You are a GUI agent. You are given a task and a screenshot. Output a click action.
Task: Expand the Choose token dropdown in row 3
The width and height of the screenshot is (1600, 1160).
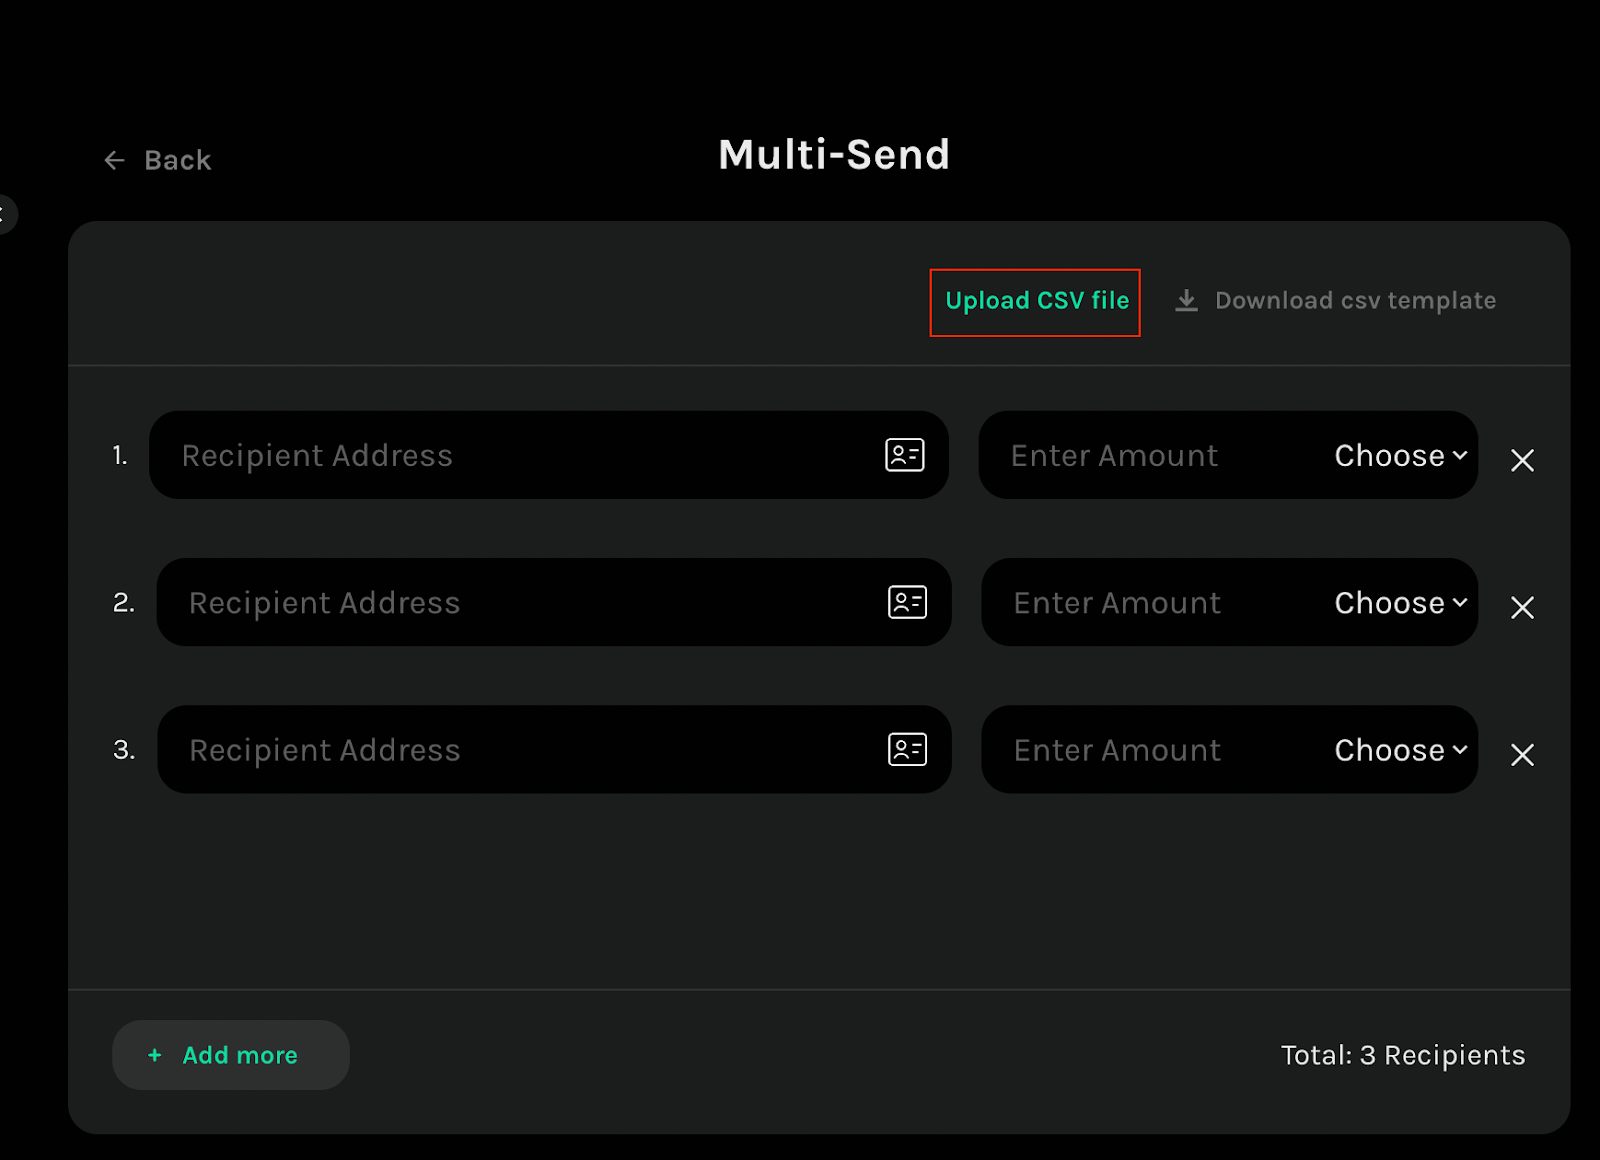point(1400,750)
